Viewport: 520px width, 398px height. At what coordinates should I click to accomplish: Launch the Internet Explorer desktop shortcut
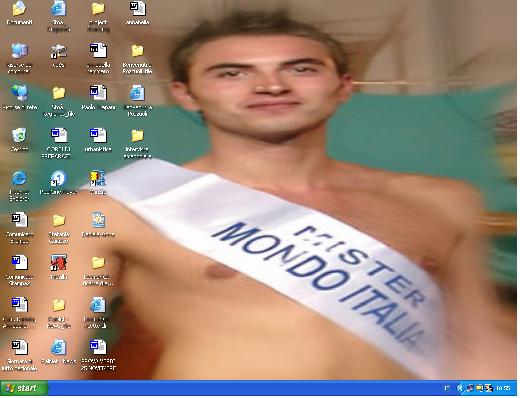19,178
